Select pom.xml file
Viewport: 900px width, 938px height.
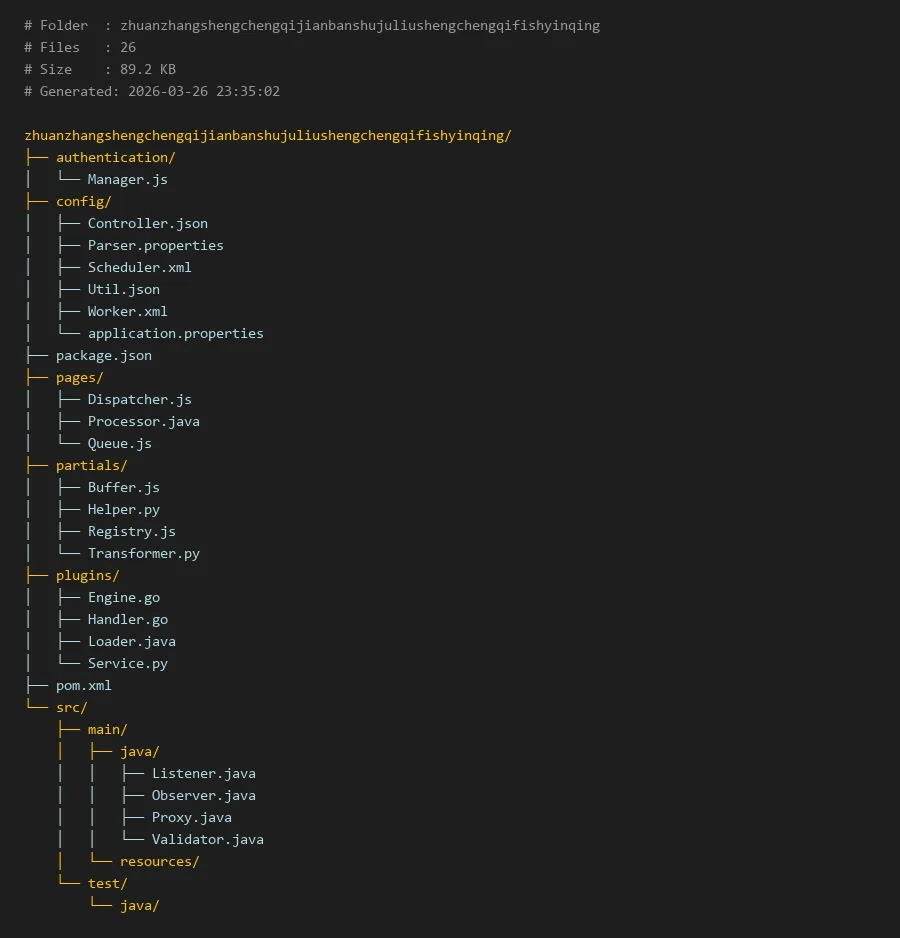tap(83, 685)
